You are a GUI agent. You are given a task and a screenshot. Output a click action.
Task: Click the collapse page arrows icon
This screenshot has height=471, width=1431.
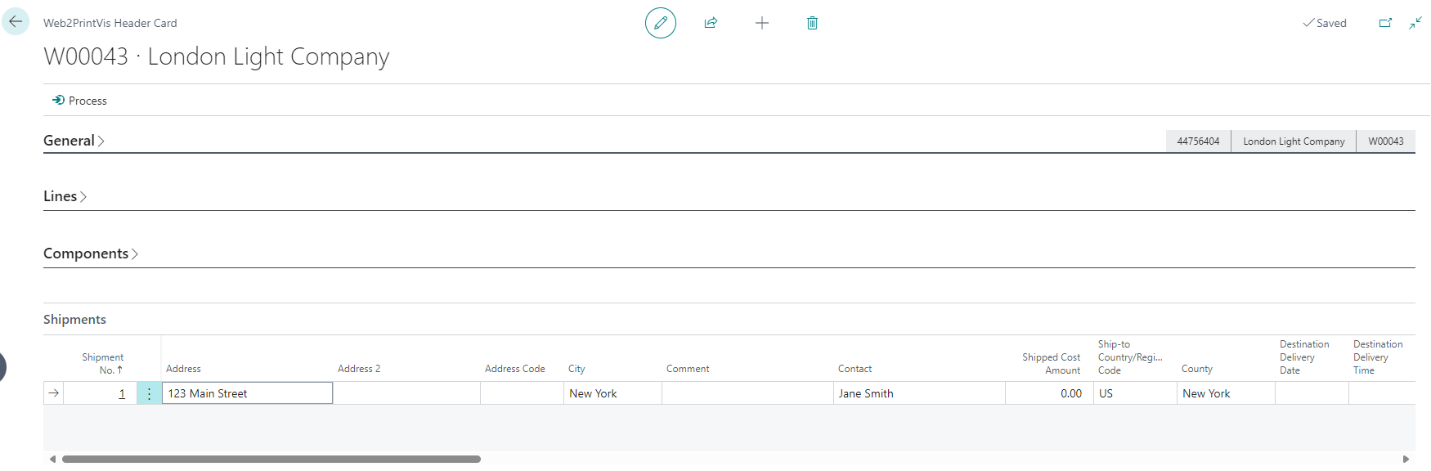pos(1415,22)
